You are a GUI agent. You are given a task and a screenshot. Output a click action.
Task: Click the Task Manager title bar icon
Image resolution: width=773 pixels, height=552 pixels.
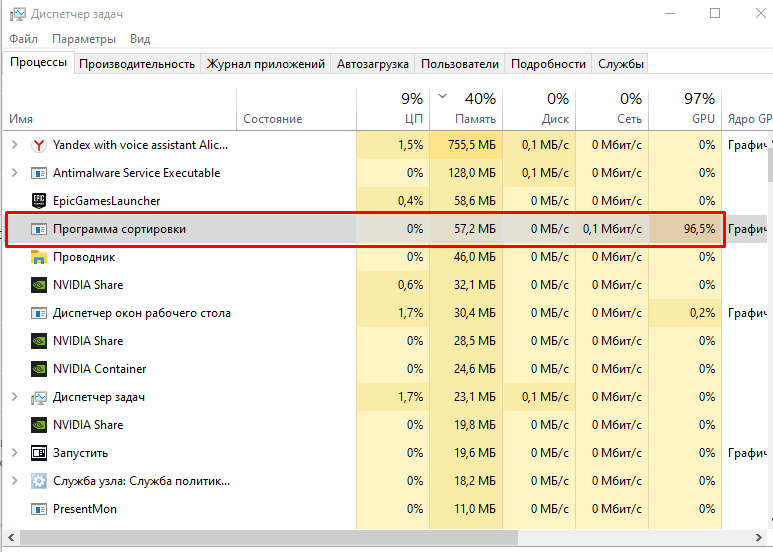click(x=18, y=14)
